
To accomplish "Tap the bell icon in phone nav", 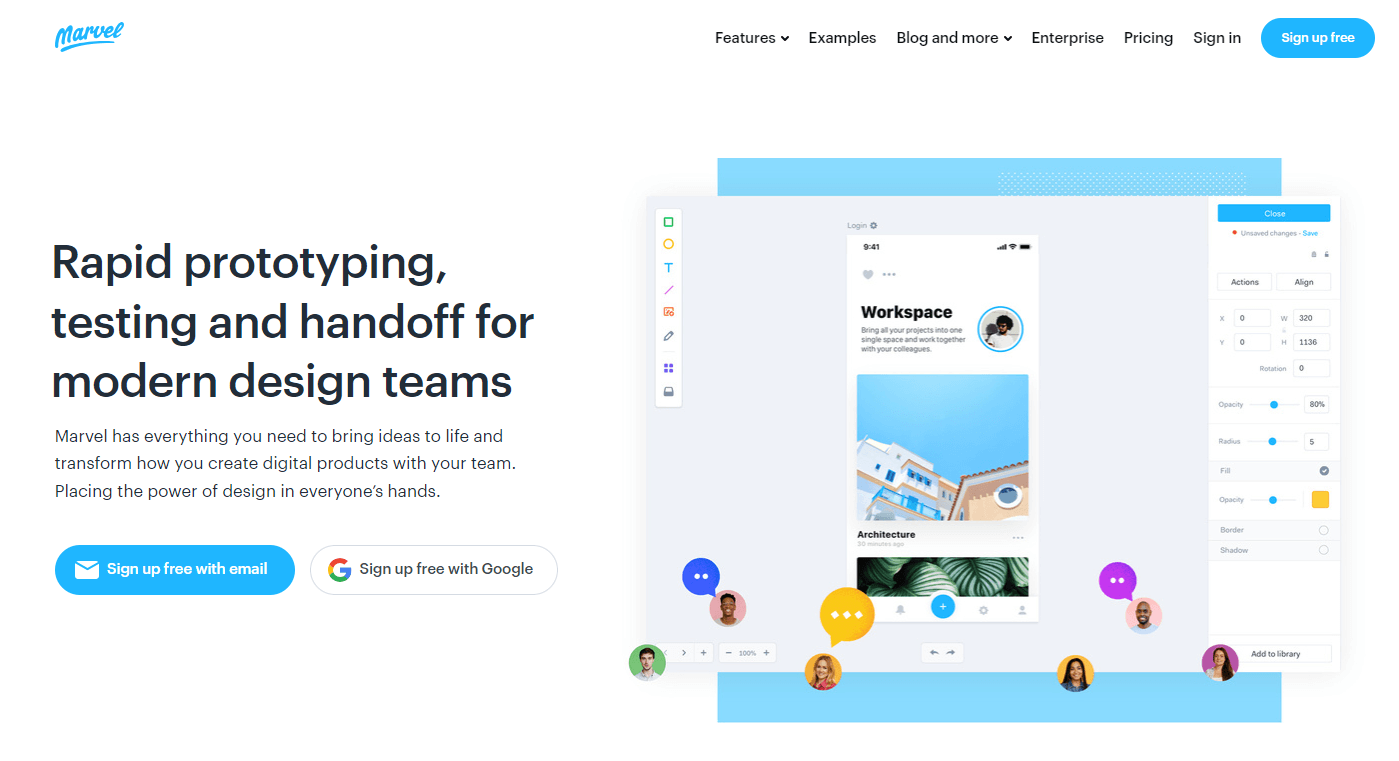I will click(x=900, y=609).
